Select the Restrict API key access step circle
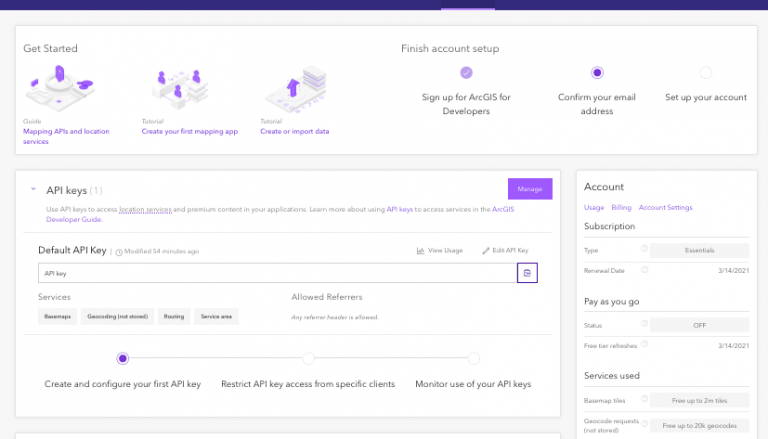This screenshot has height=439, width=768. pos(308,359)
